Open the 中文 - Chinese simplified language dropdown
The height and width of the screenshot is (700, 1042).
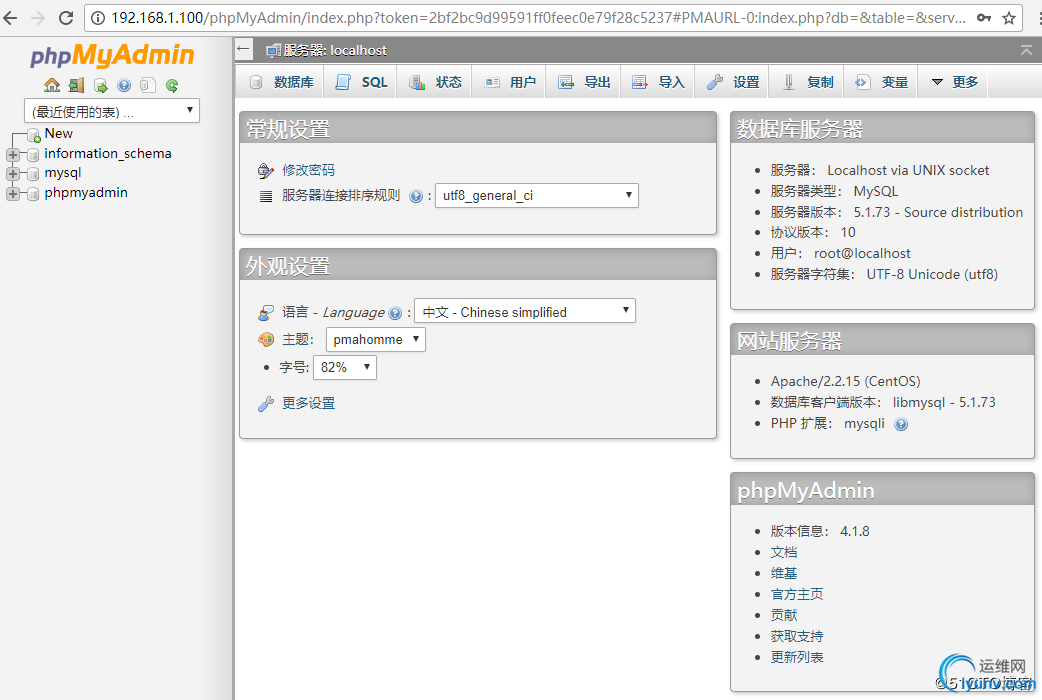[525, 310]
